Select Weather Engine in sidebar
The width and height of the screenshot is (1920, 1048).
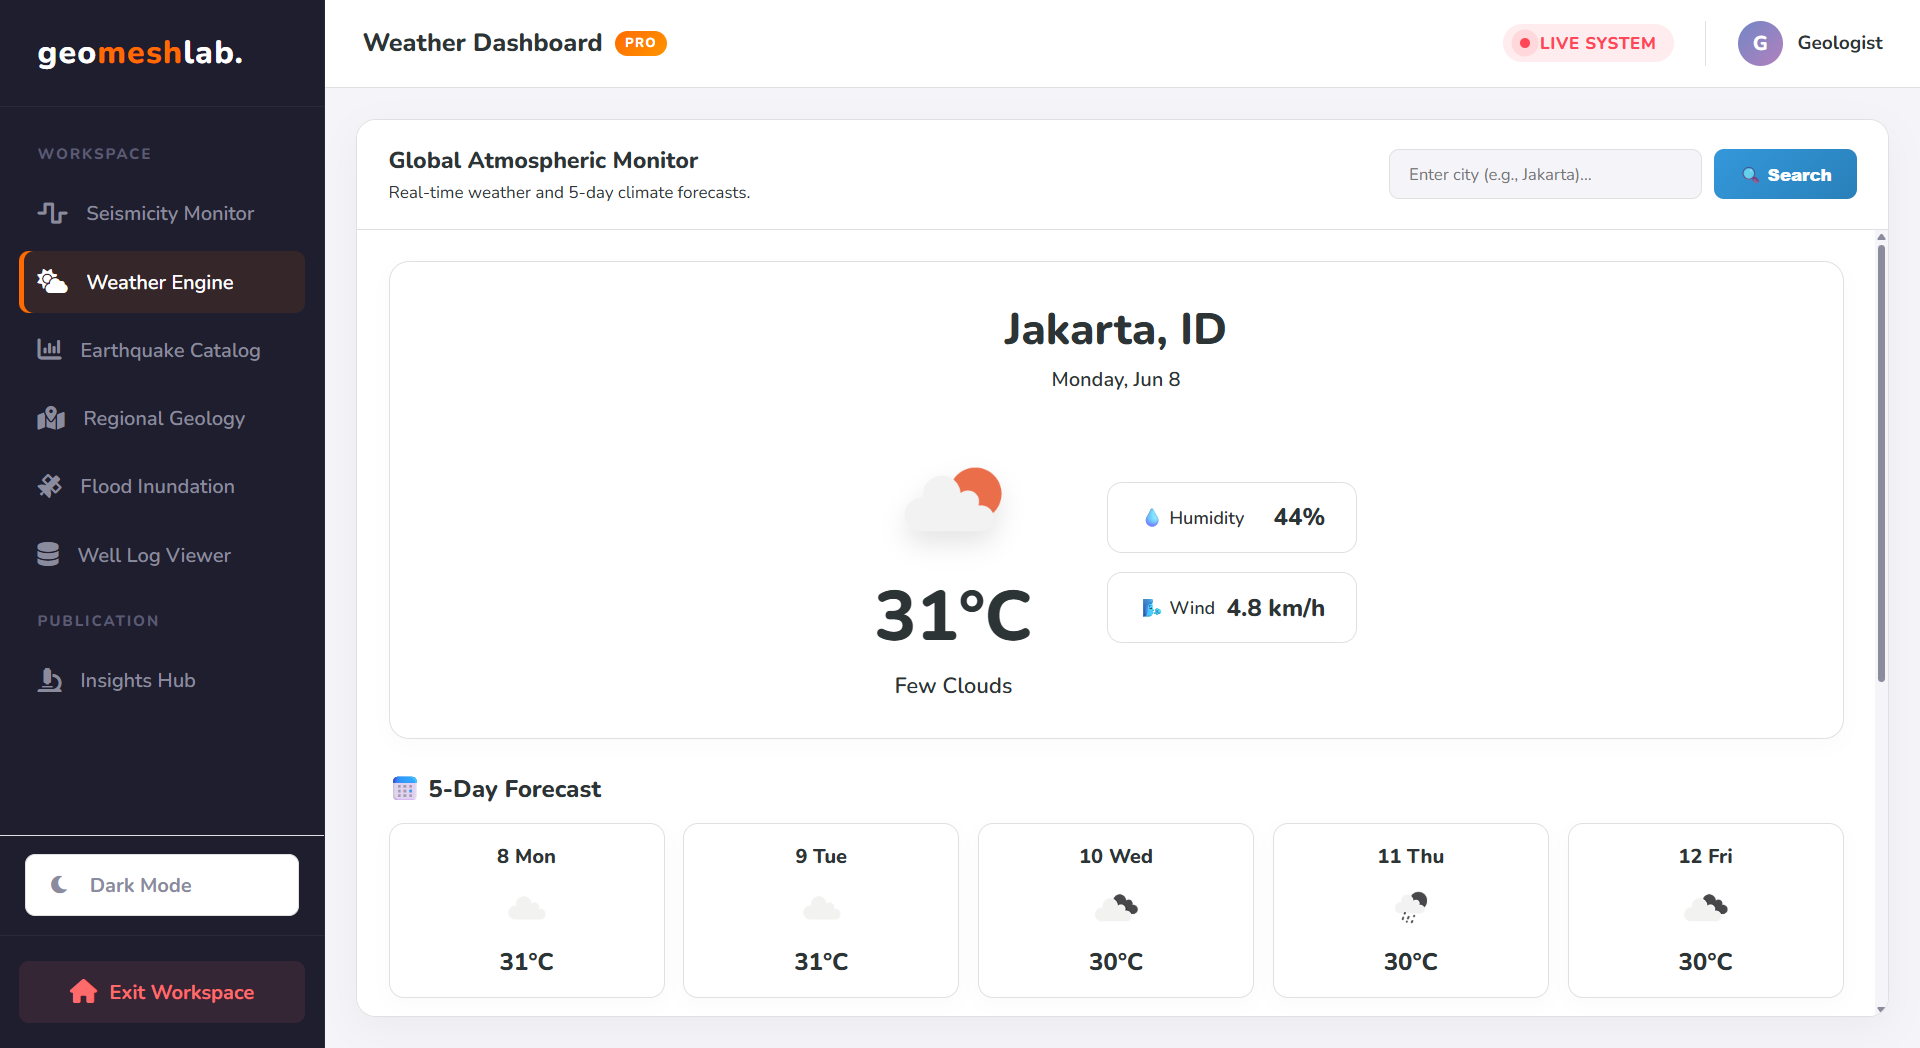(x=162, y=282)
